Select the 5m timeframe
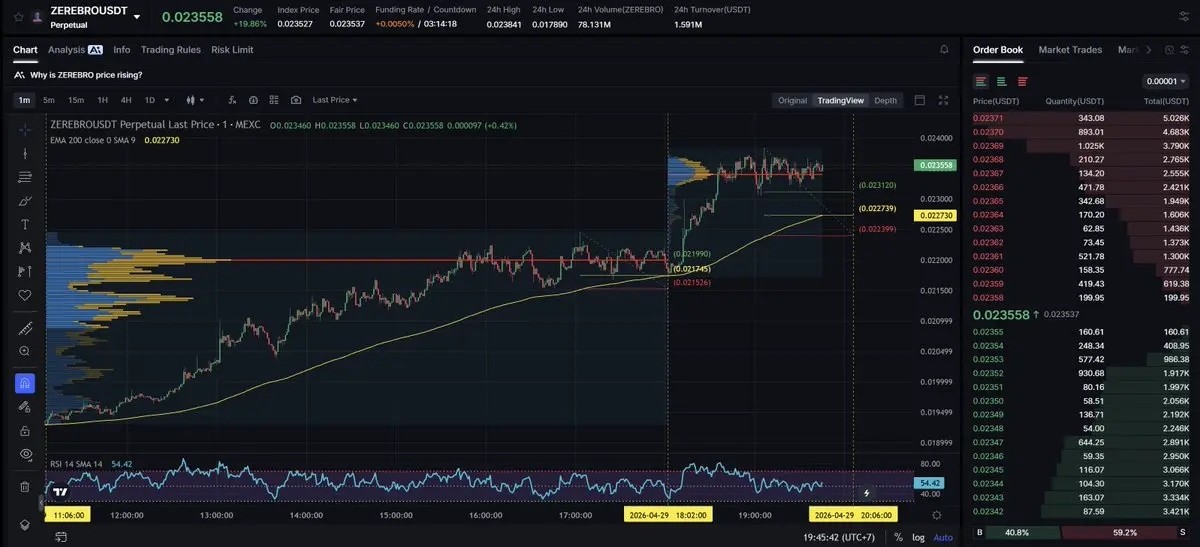Image resolution: width=1200 pixels, height=547 pixels. (x=50, y=100)
